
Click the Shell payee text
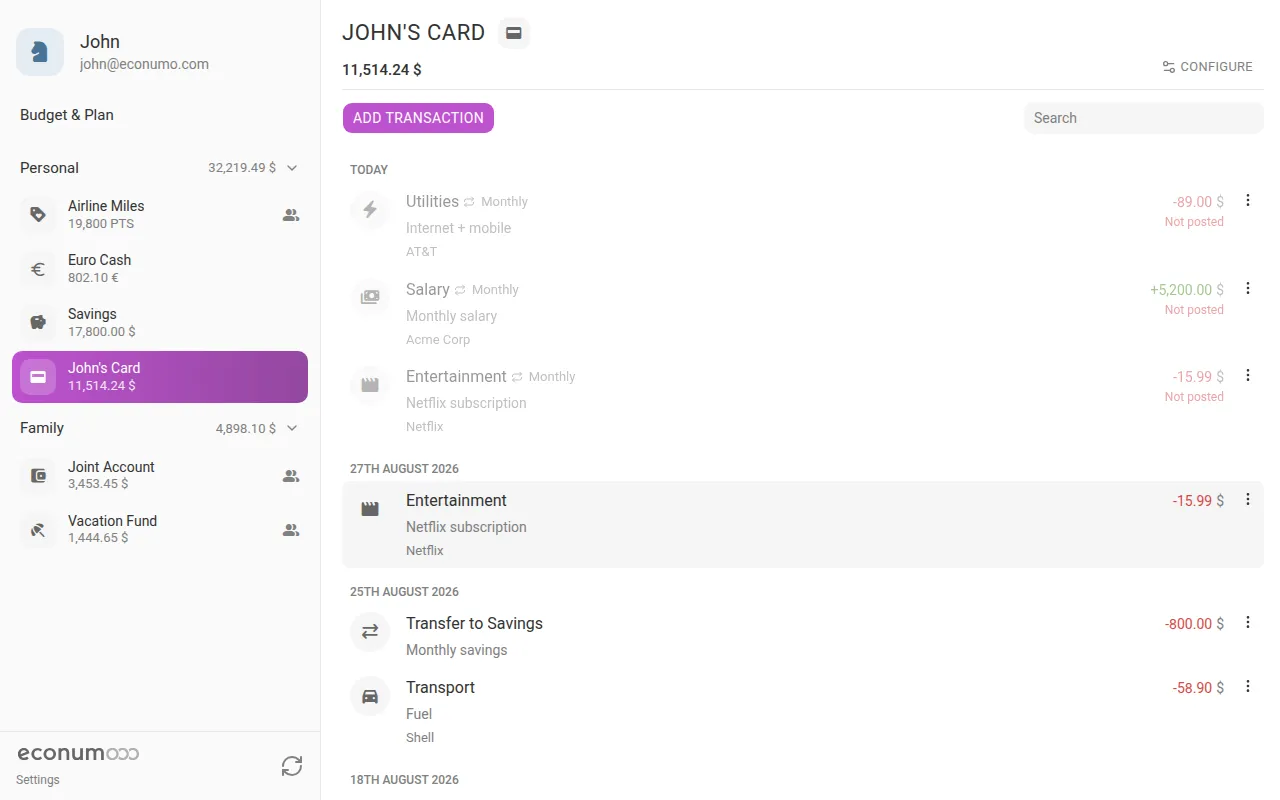[x=420, y=737]
